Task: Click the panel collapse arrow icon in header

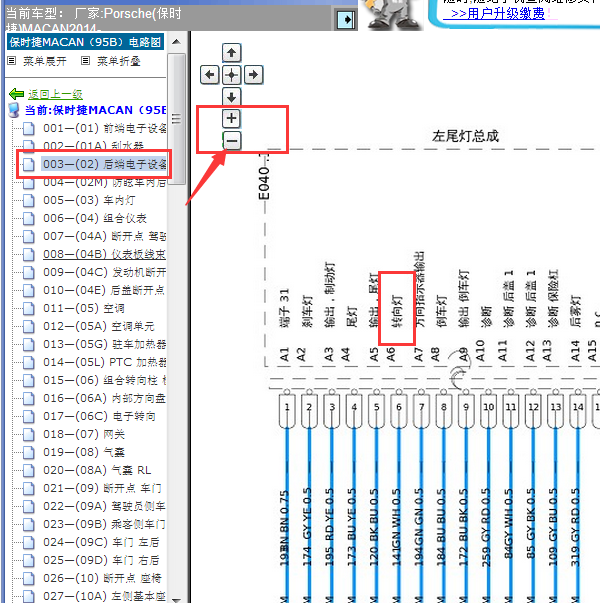Action: [x=346, y=19]
